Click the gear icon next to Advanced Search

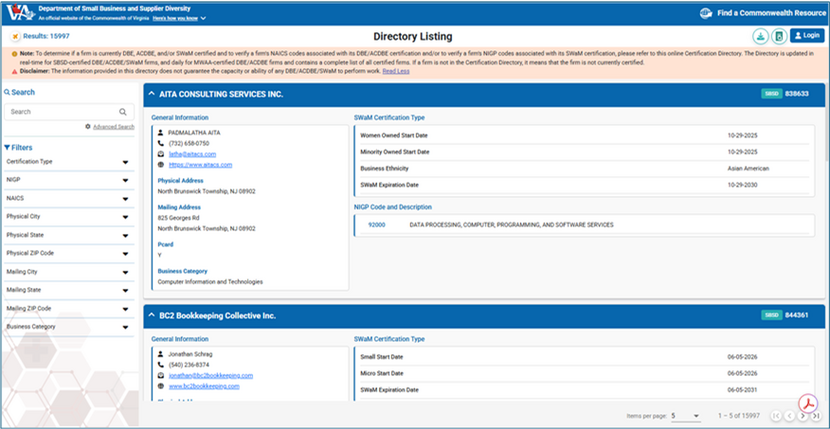point(88,127)
